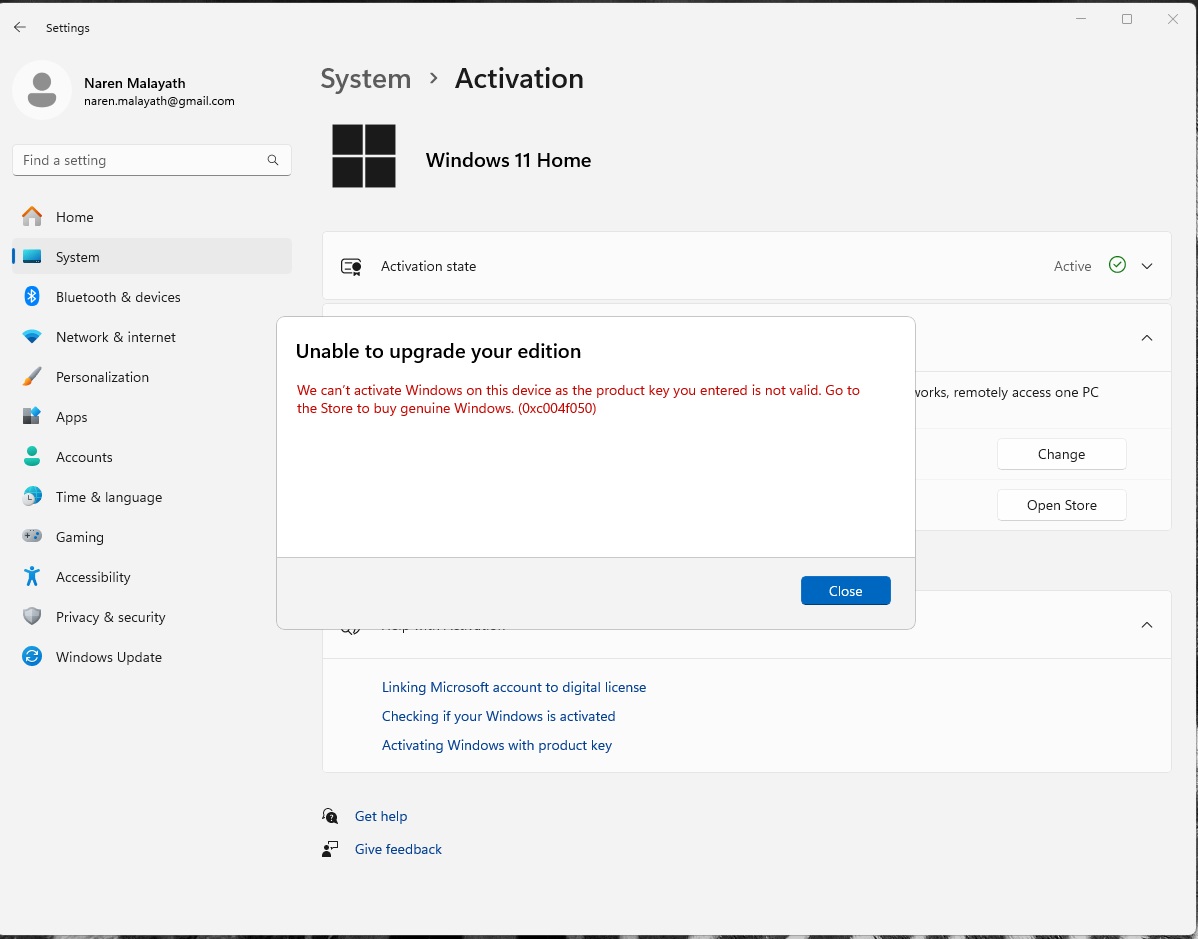Click the user profile avatar picture

coord(42,90)
